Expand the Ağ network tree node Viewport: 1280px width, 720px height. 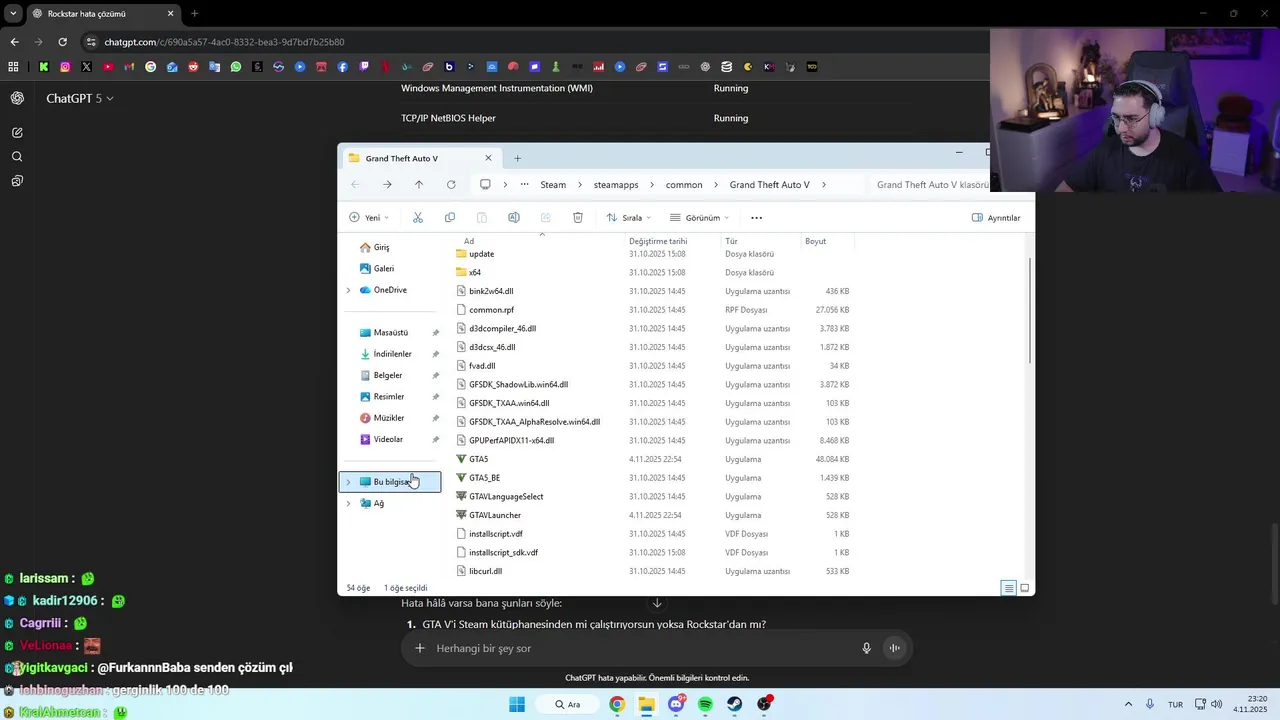[x=348, y=503]
